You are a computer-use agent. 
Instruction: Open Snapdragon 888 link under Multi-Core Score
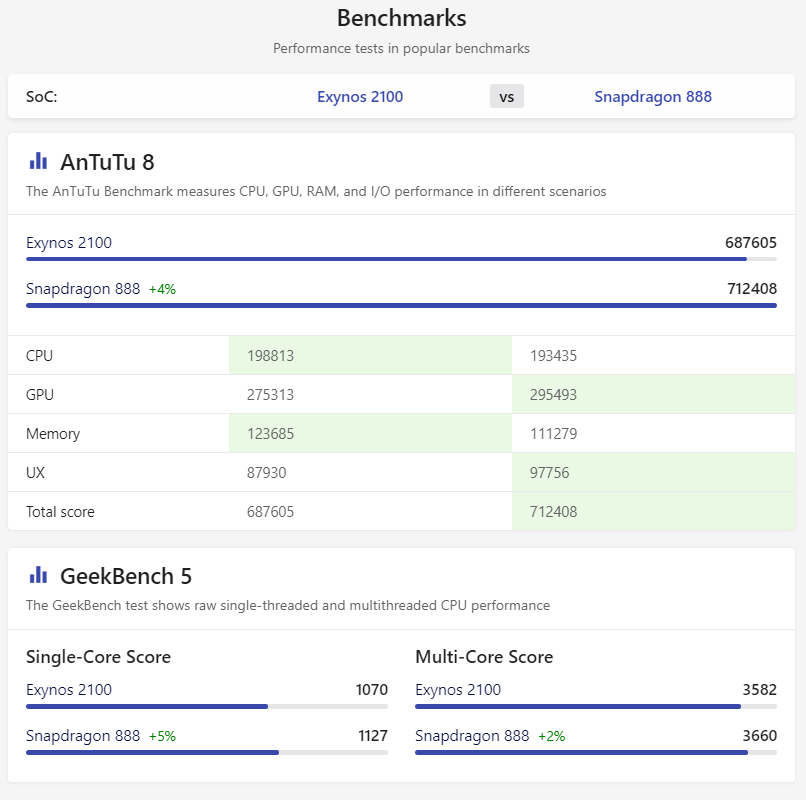click(x=472, y=736)
